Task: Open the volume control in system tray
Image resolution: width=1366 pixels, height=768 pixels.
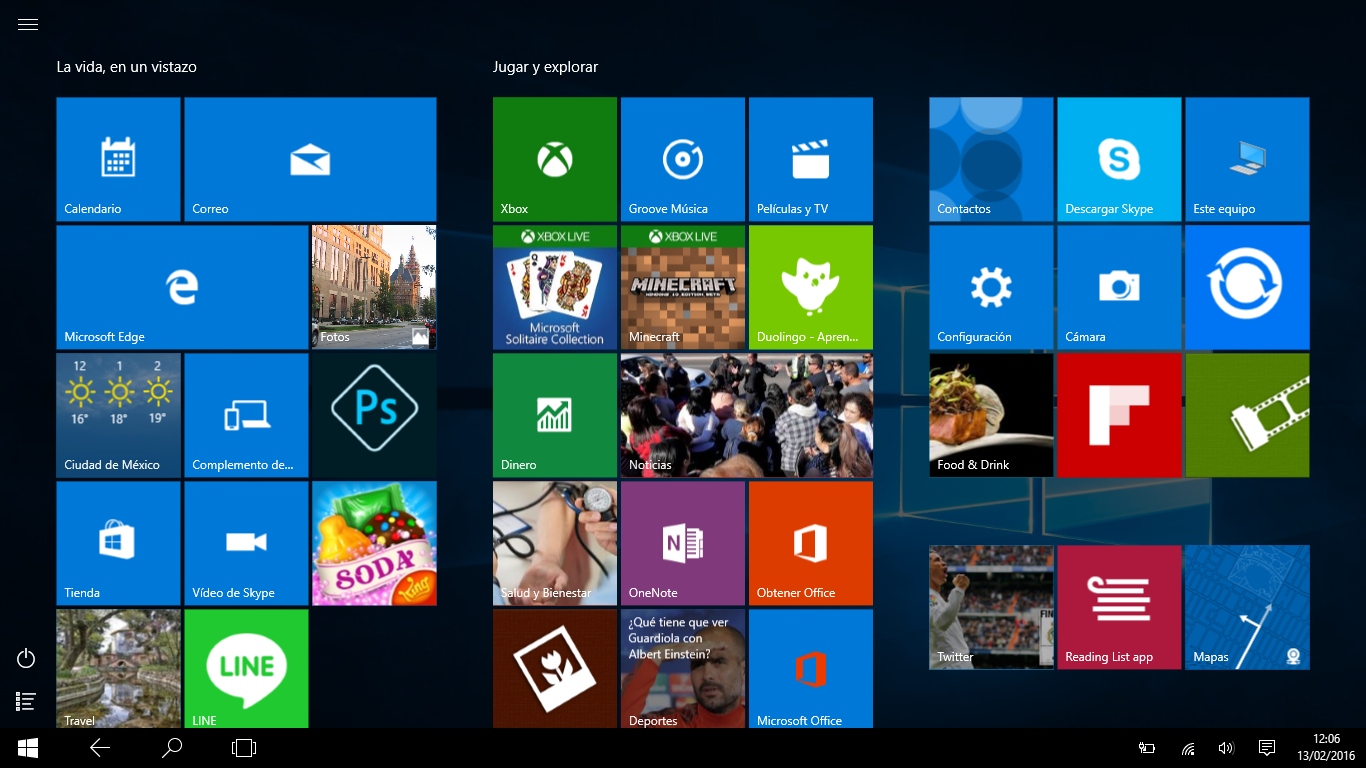Action: click(1225, 748)
